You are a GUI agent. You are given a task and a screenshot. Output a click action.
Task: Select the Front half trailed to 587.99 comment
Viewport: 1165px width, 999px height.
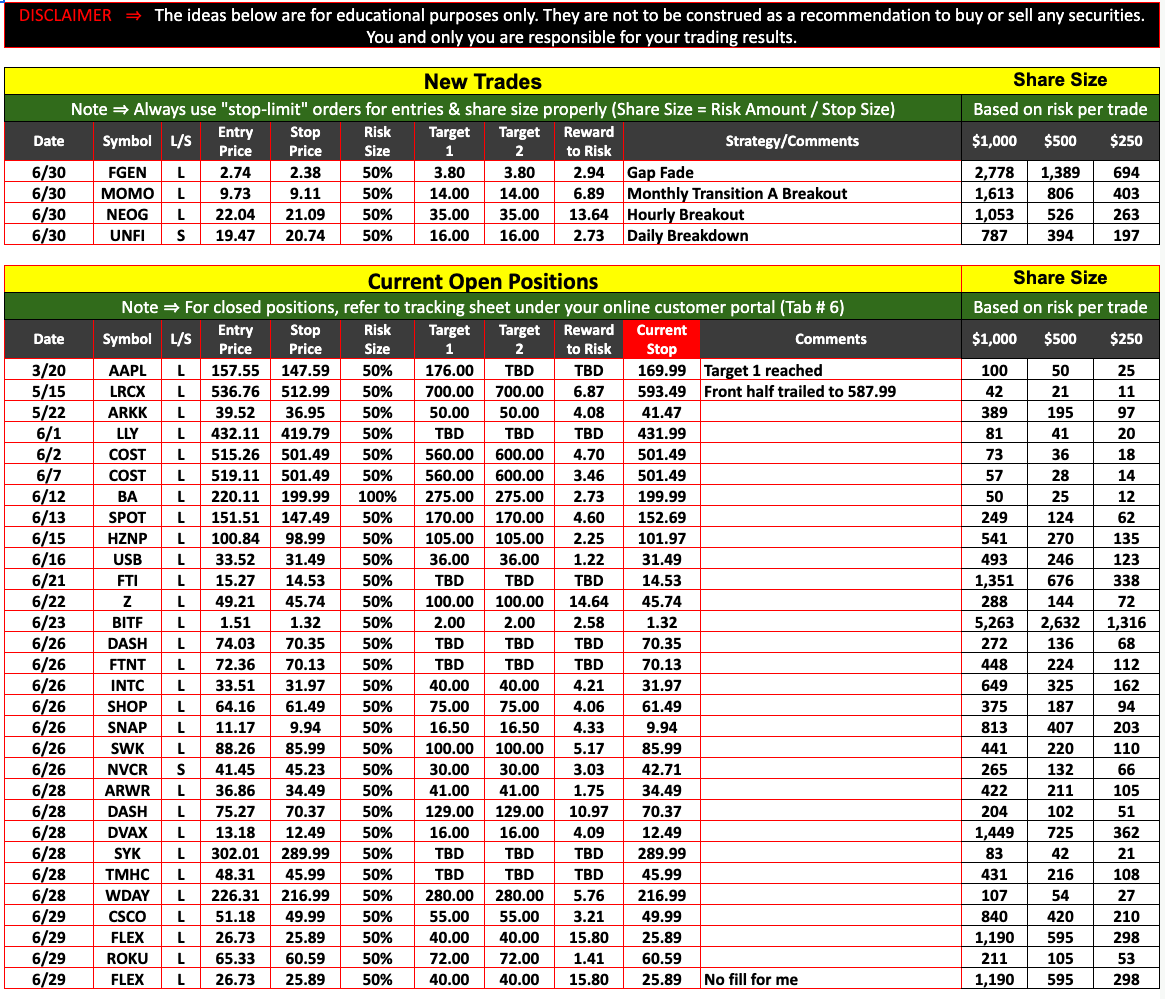pyautogui.click(x=800, y=392)
